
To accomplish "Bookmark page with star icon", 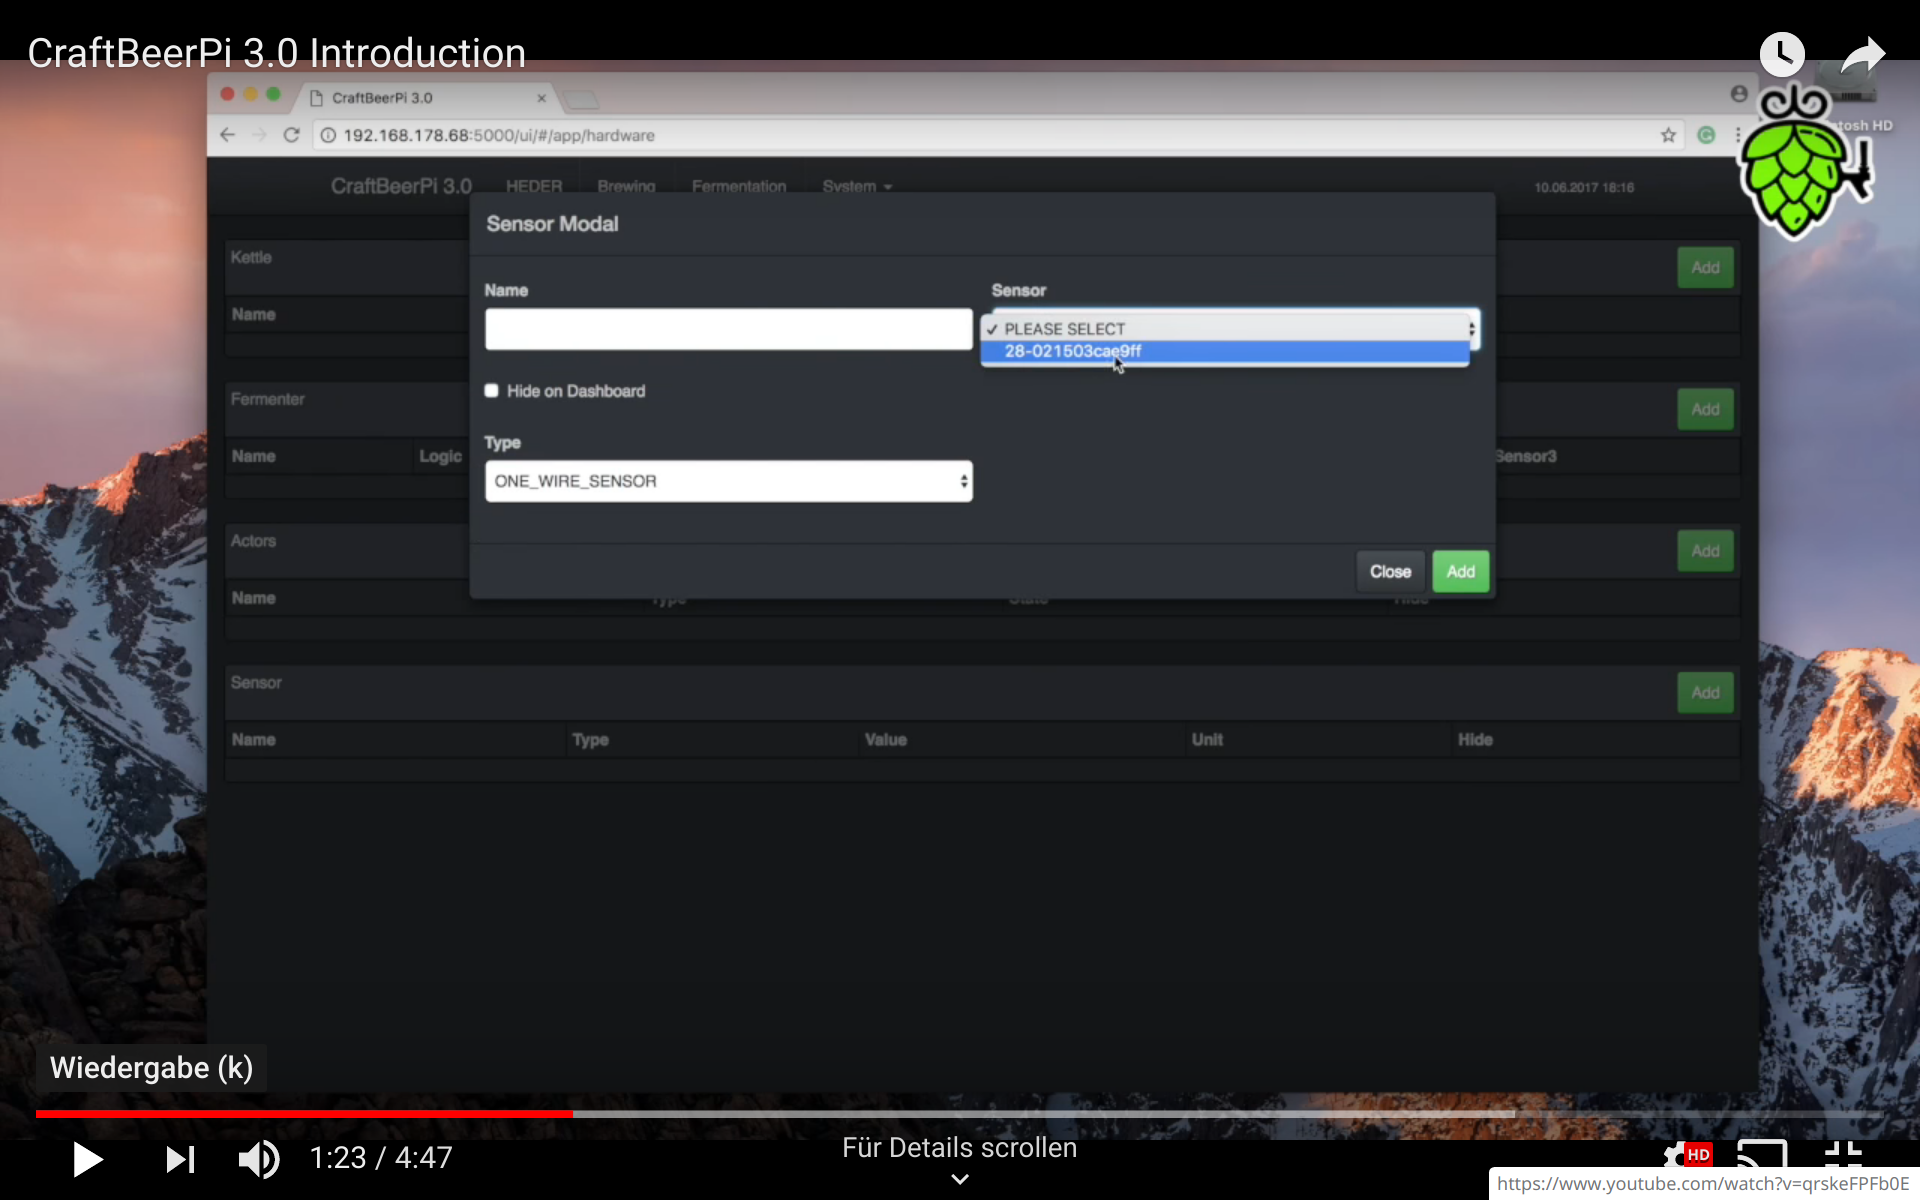I will click(1668, 135).
